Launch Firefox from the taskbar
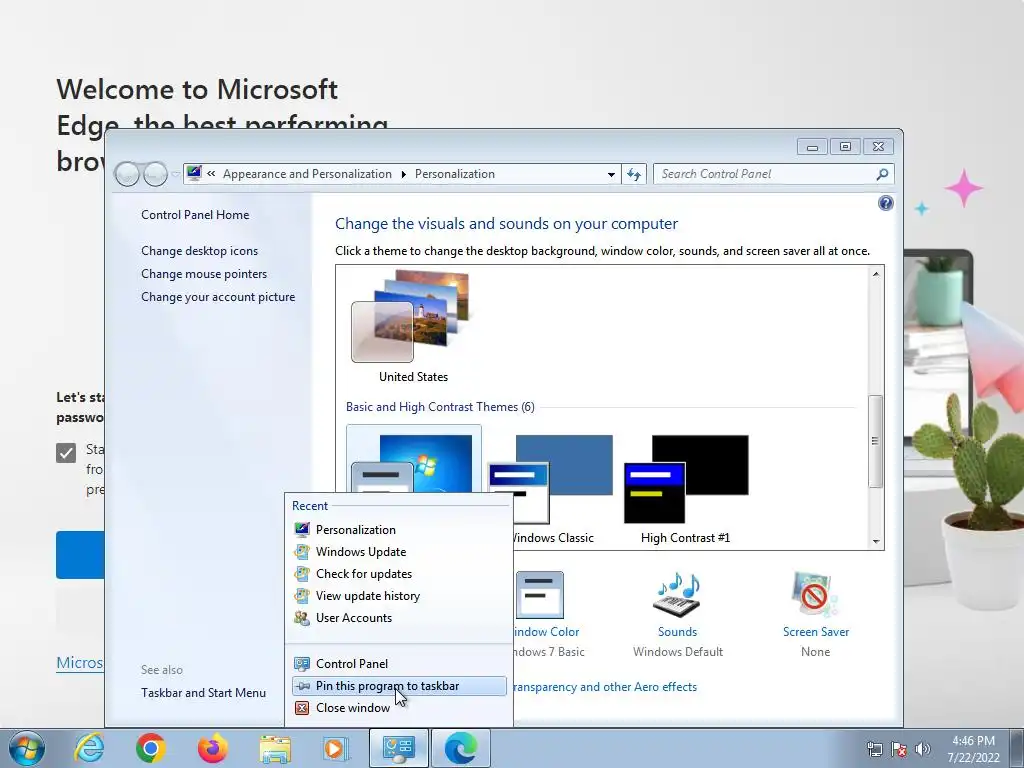This screenshot has height=768, width=1024. (x=213, y=748)
